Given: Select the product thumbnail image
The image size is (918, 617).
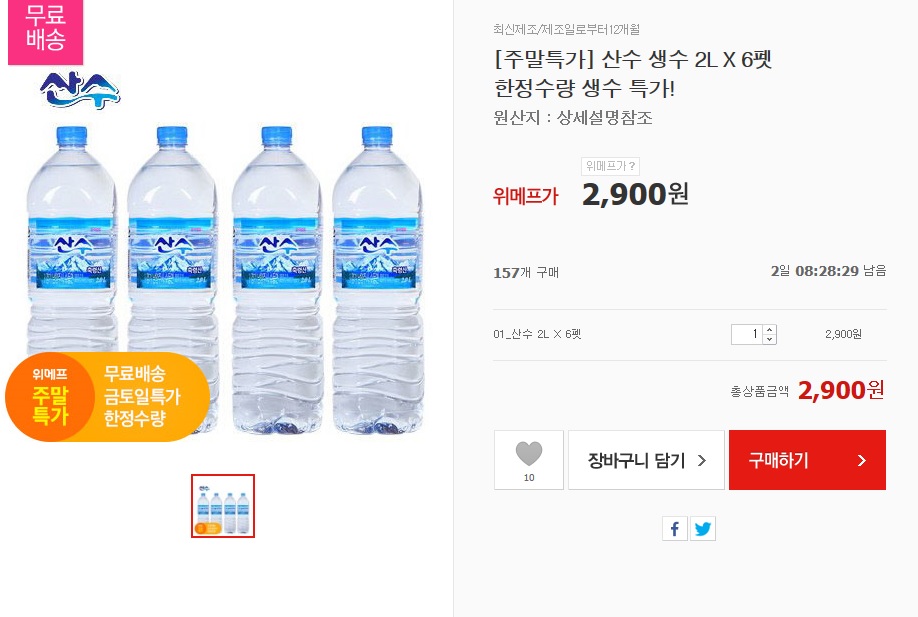Looking at the screenshot, I should pyautogui.click(x=223, y=506).
